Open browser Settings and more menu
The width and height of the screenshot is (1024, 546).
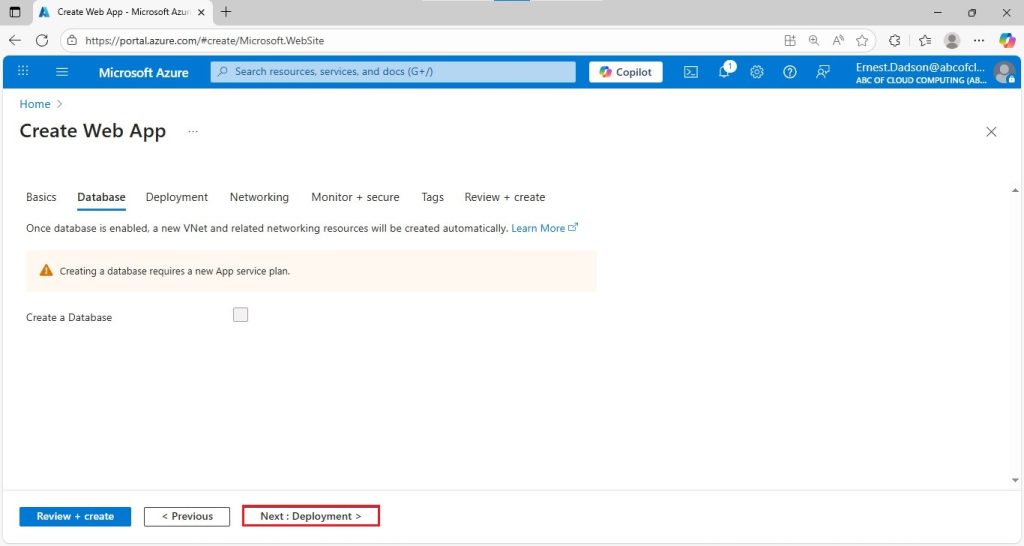(x=978, y=40)
